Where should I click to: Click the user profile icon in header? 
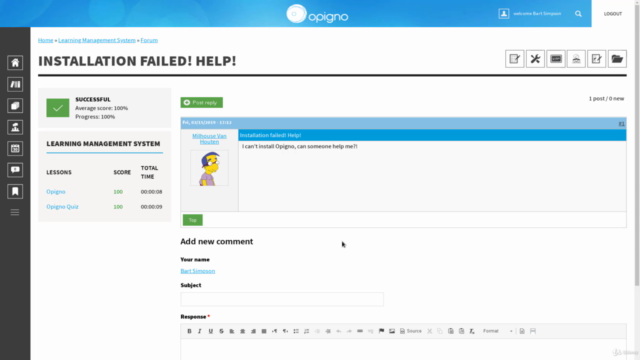coord(504,13)
